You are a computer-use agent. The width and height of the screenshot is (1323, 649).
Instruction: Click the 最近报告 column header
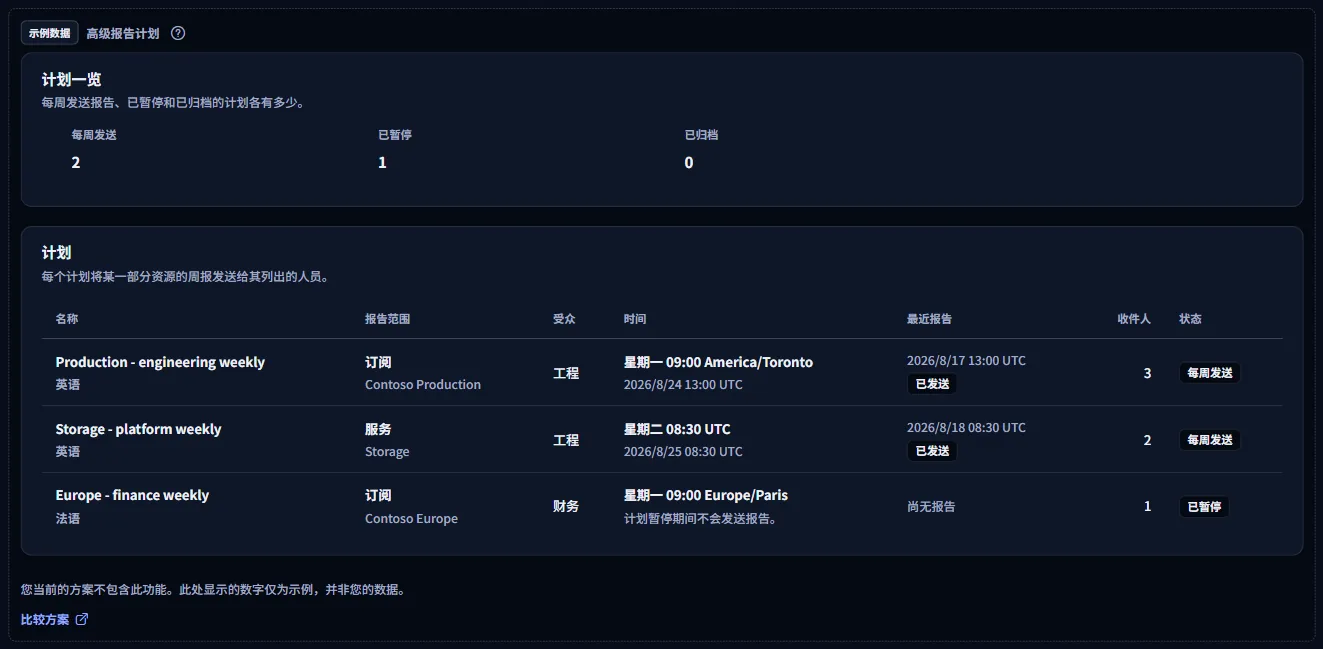click(x=929, y=318)
